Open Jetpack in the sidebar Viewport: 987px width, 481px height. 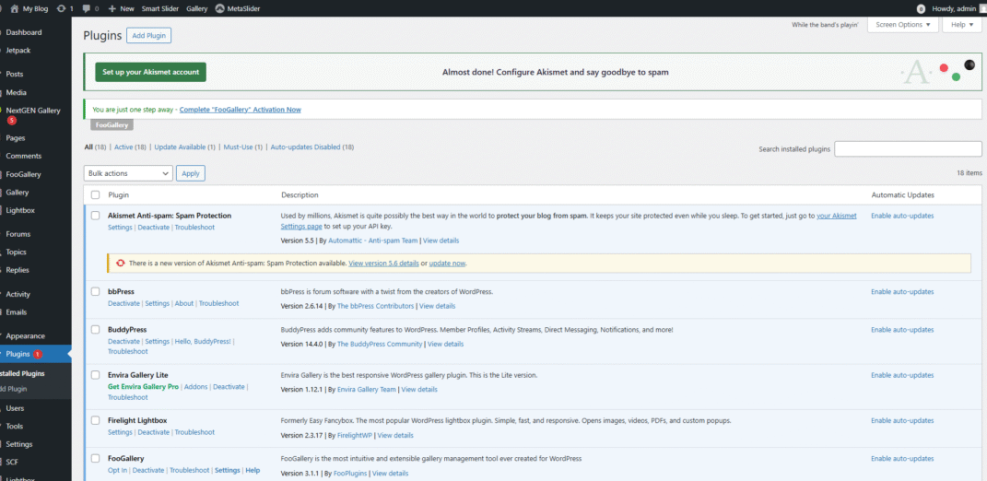point(18,50)
